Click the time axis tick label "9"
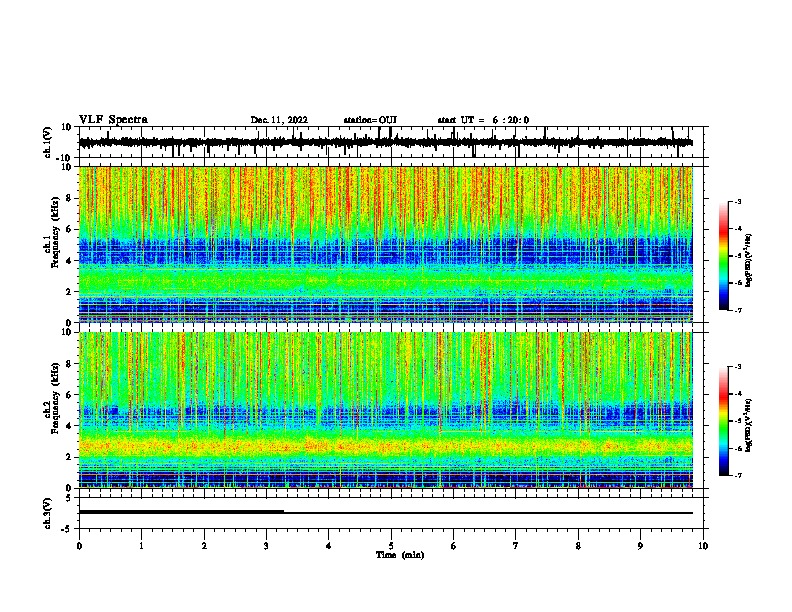Screen dimensions: 792x612 (x=640, y=546)
